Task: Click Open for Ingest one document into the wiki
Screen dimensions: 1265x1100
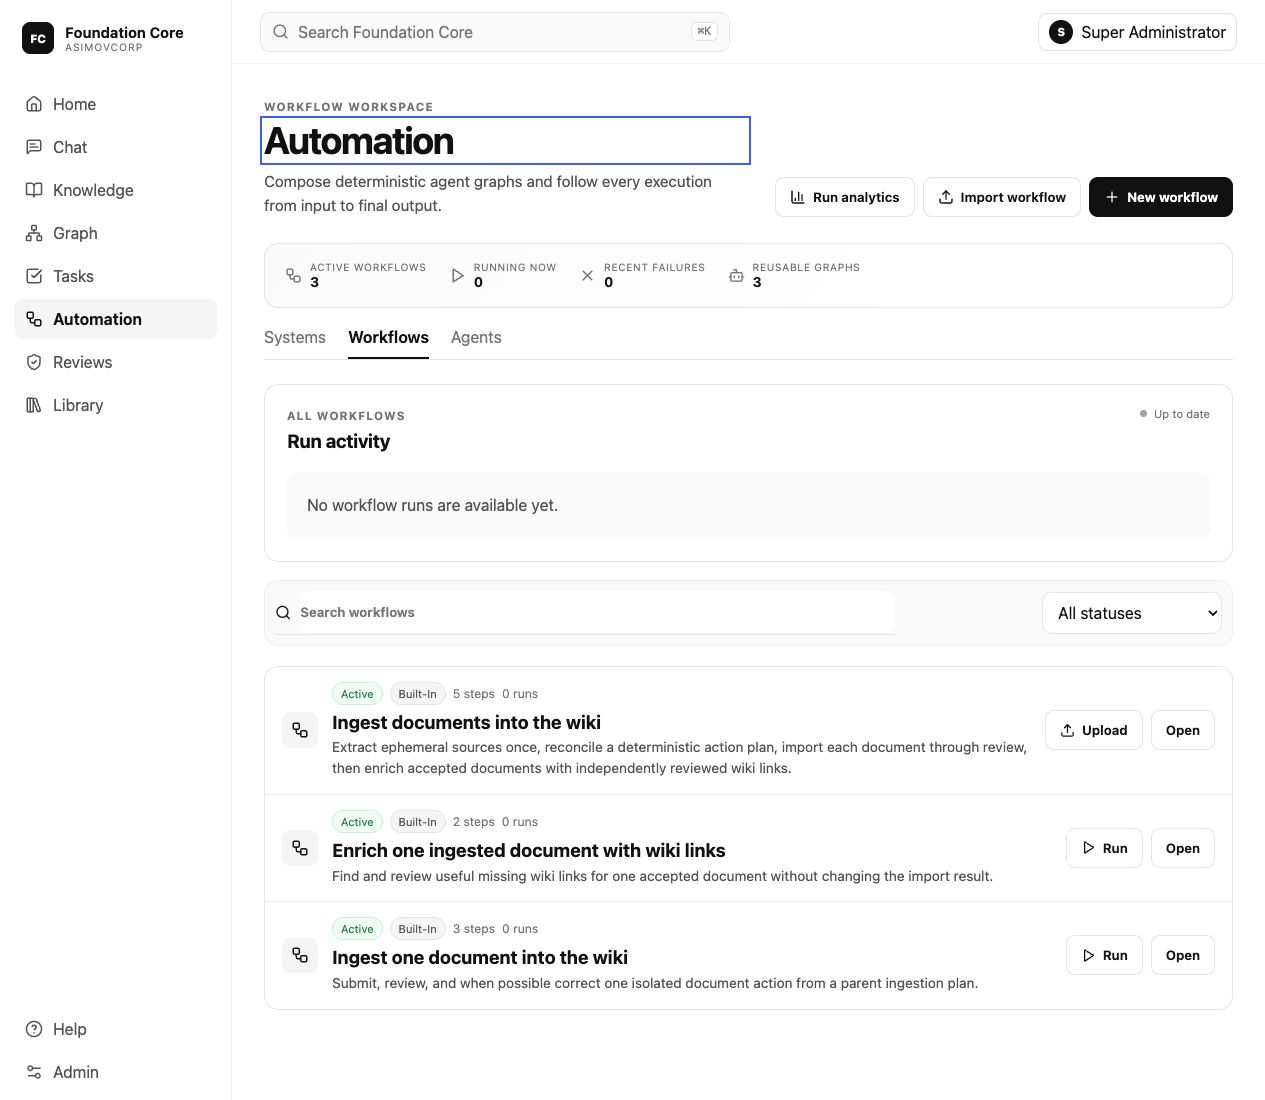Action: [1183, 955]
